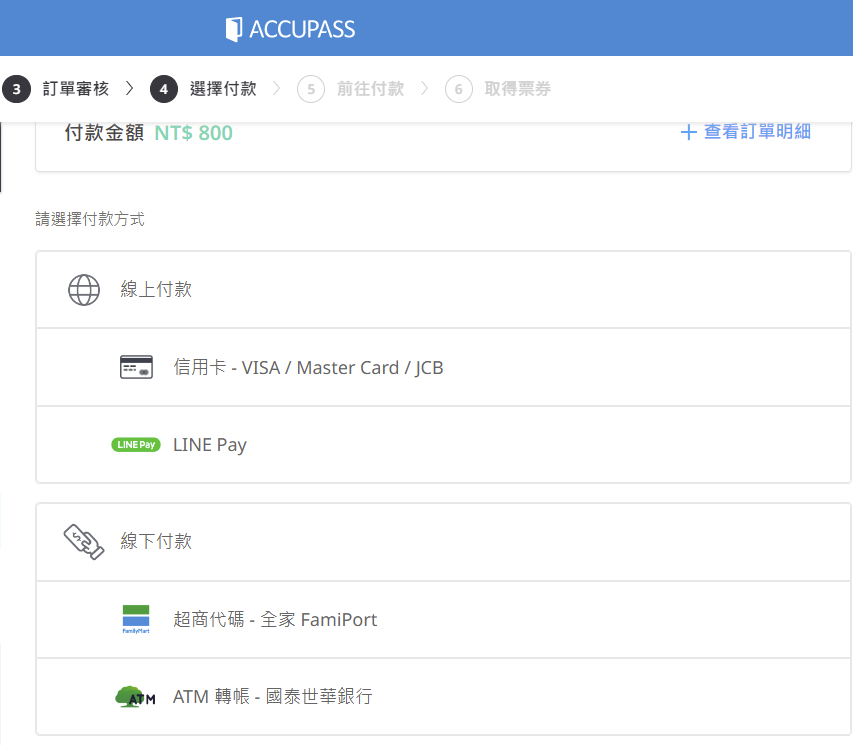Click the 取得票券 step label

click(517, 89)
